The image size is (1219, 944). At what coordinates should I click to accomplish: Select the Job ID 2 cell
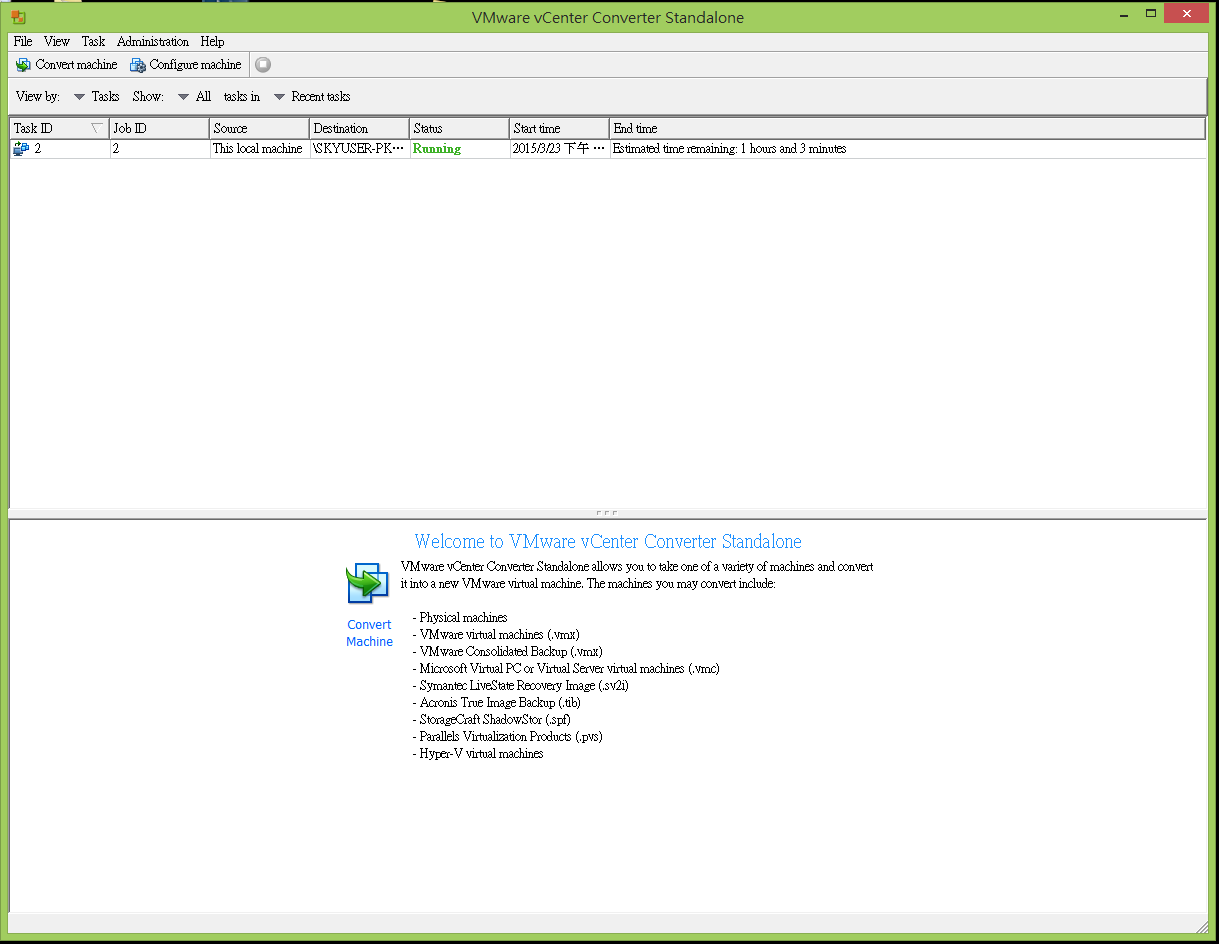pos(160,149)
